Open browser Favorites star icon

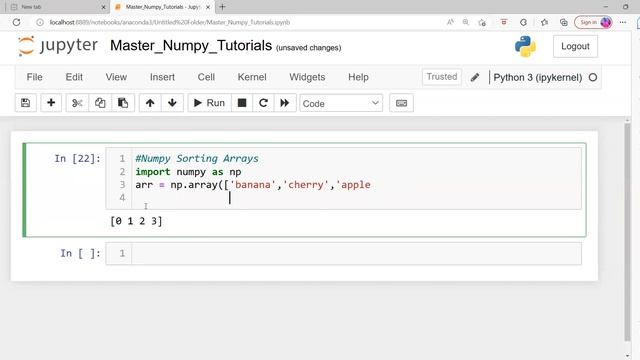[x=544, y=22]
